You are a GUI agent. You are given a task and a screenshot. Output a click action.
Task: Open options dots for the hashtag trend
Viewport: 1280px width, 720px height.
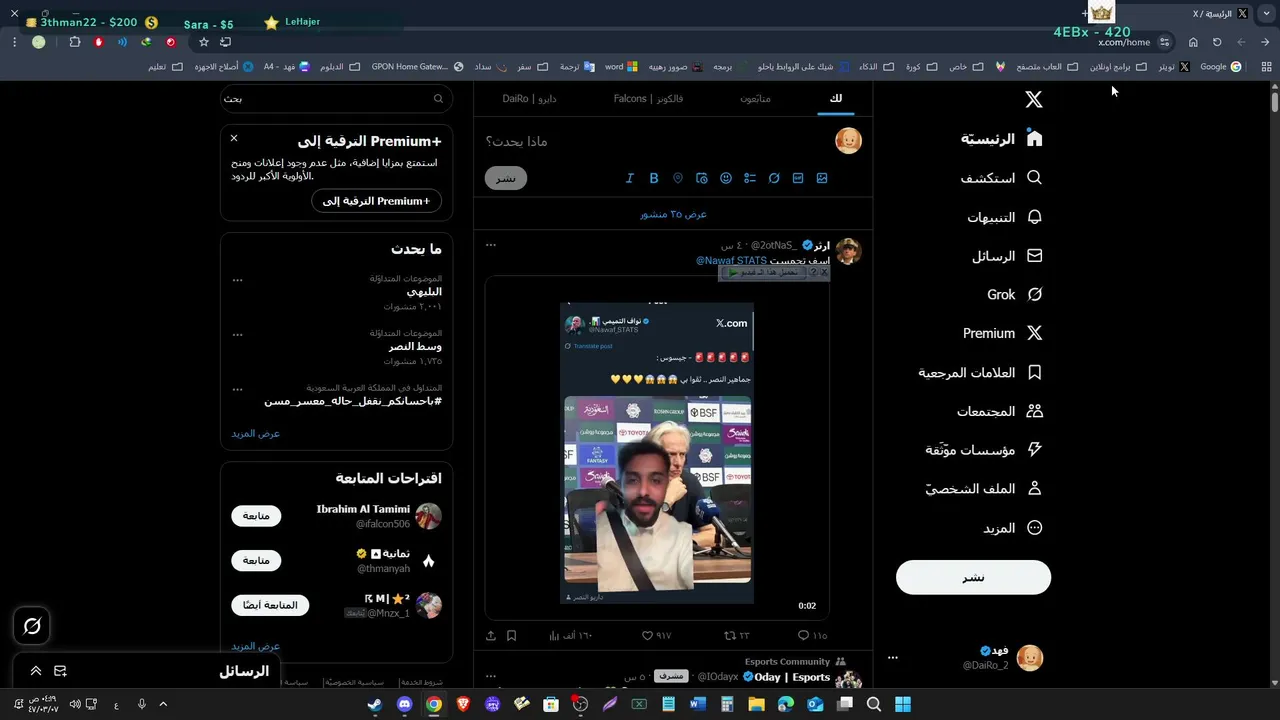237,388
